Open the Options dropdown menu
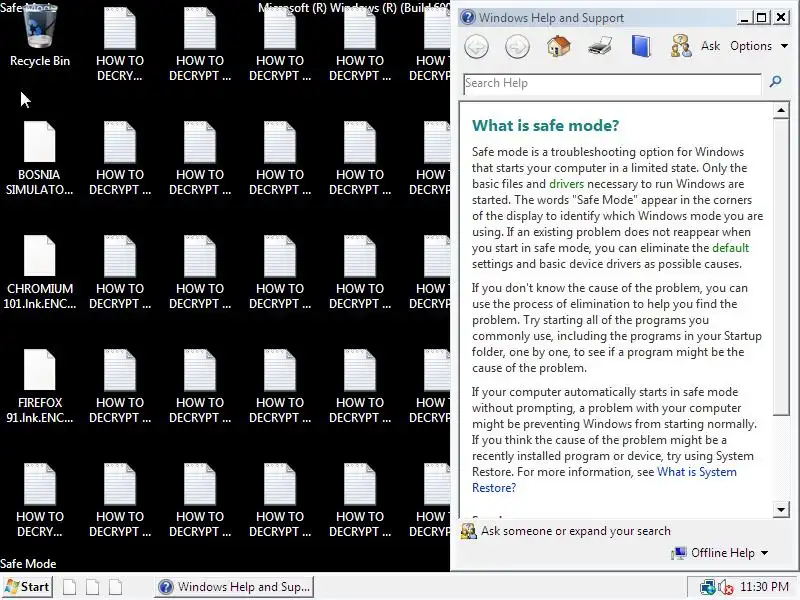800x600 pixels. (759, 46)
